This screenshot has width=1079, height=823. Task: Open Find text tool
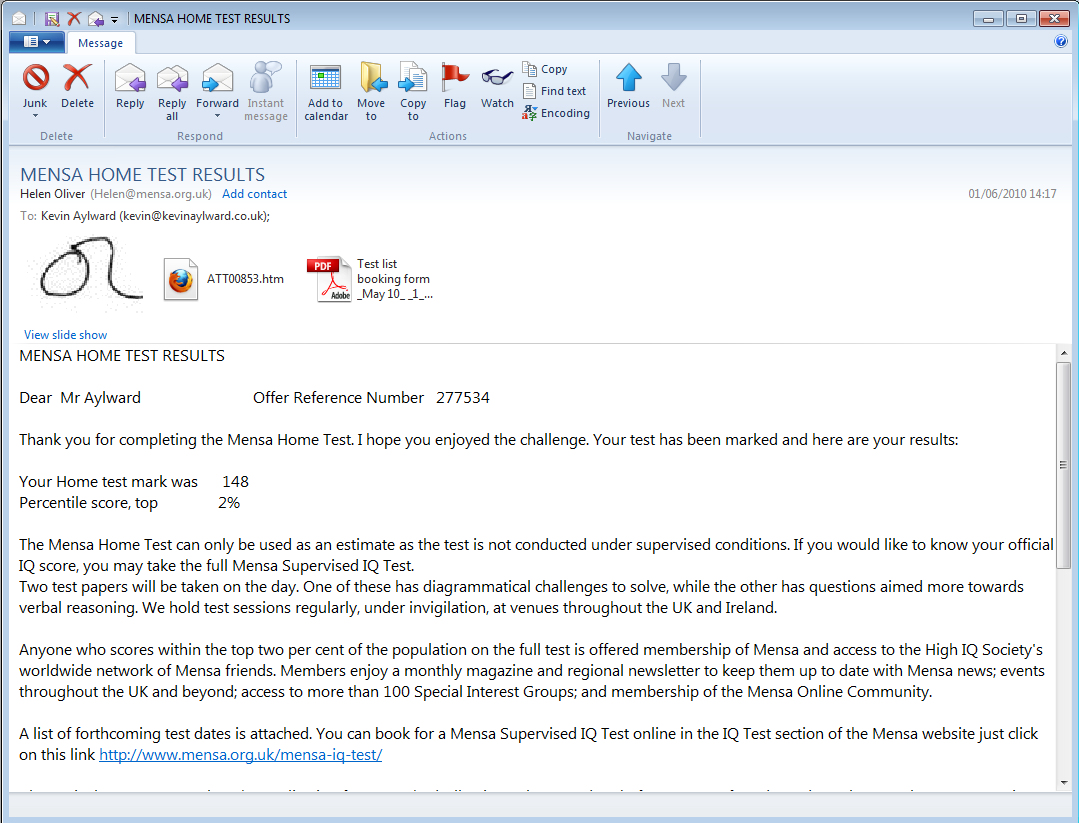point(554,91)
